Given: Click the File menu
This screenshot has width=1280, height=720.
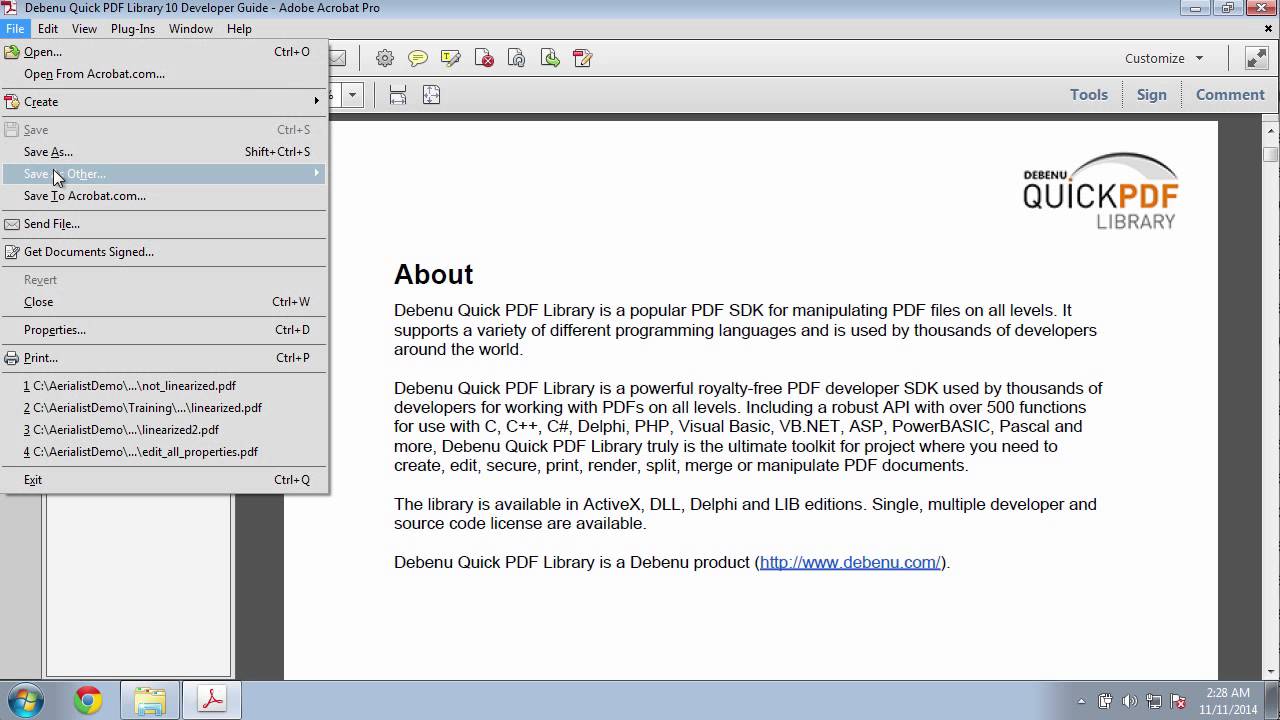Looking at the screenshot, I should [14, 29].
